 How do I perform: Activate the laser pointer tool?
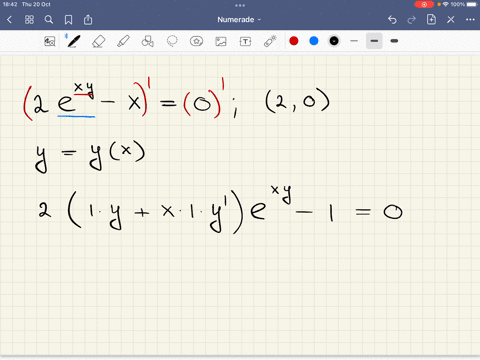coord(270,41)
